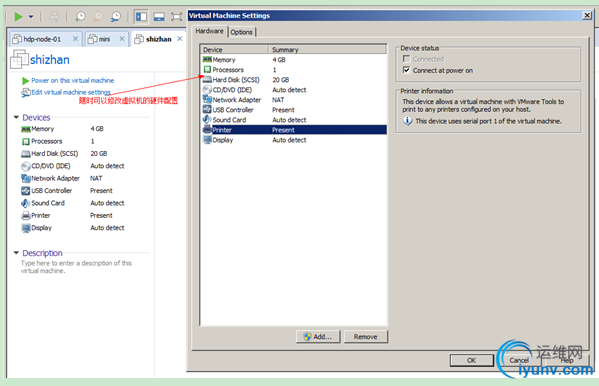Close the shizhan tab
This screenshot has width=599, height=386.
pos(180,39)
